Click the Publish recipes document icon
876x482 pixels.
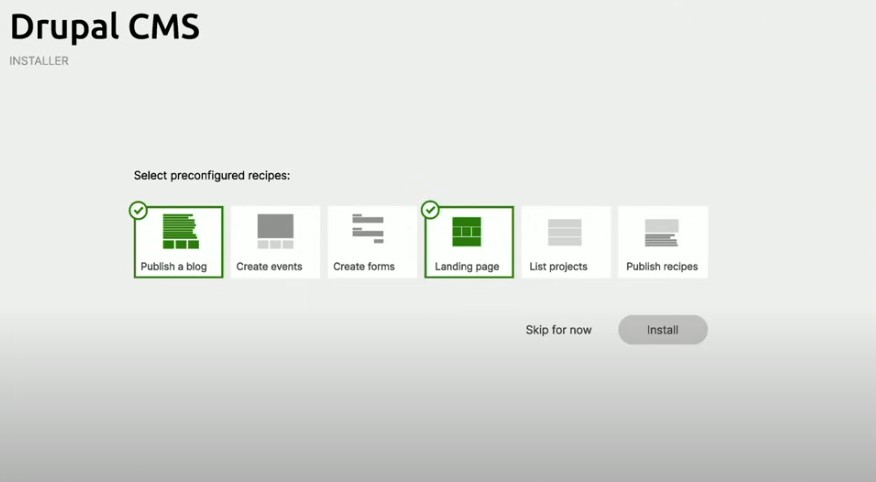click(661, 232)
